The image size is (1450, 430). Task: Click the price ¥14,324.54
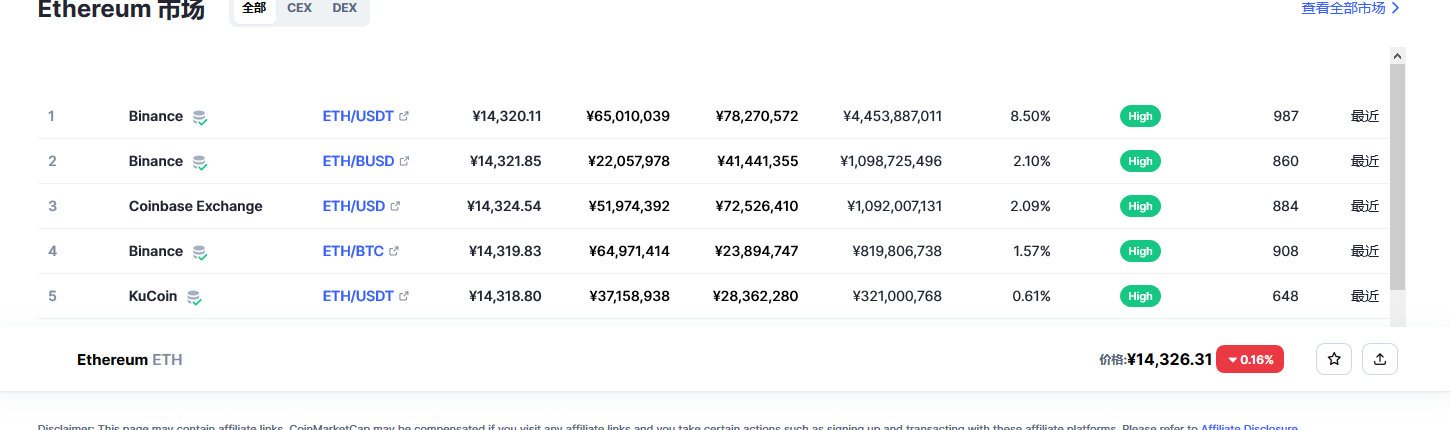click(504, 206)
